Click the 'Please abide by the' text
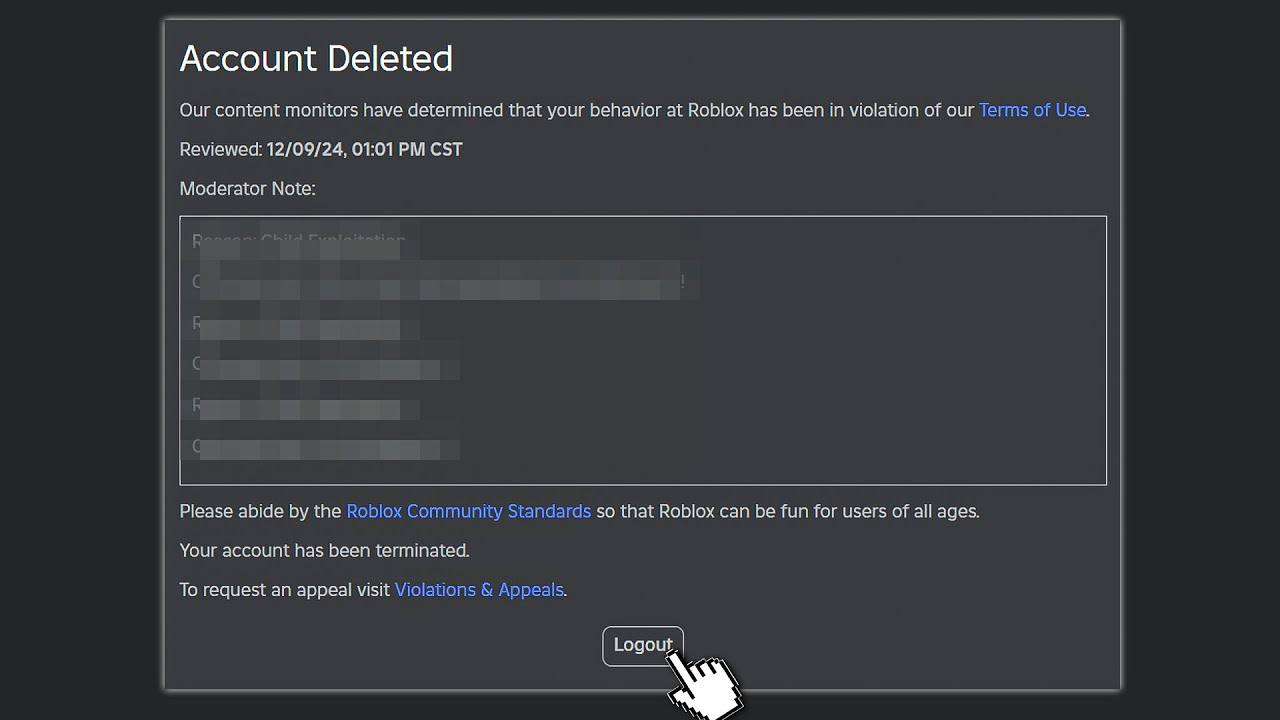Viewport: 1280px width, 720px height. coord(260,511)
